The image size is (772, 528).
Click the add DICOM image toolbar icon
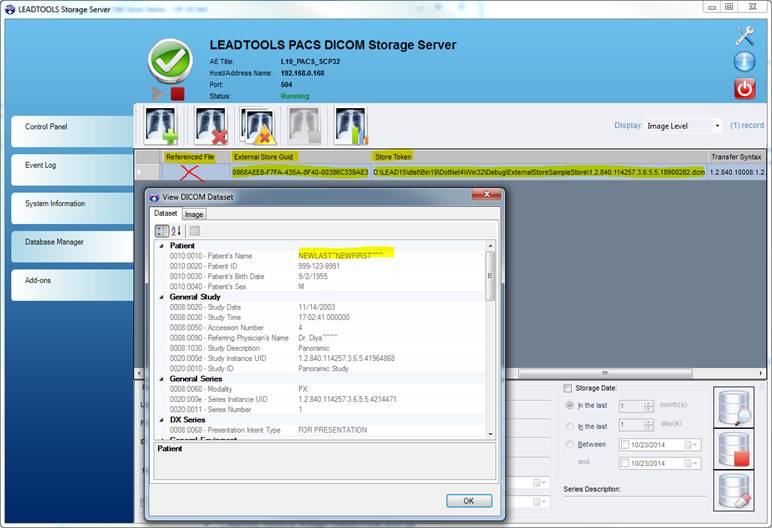(x=161, y=126)
